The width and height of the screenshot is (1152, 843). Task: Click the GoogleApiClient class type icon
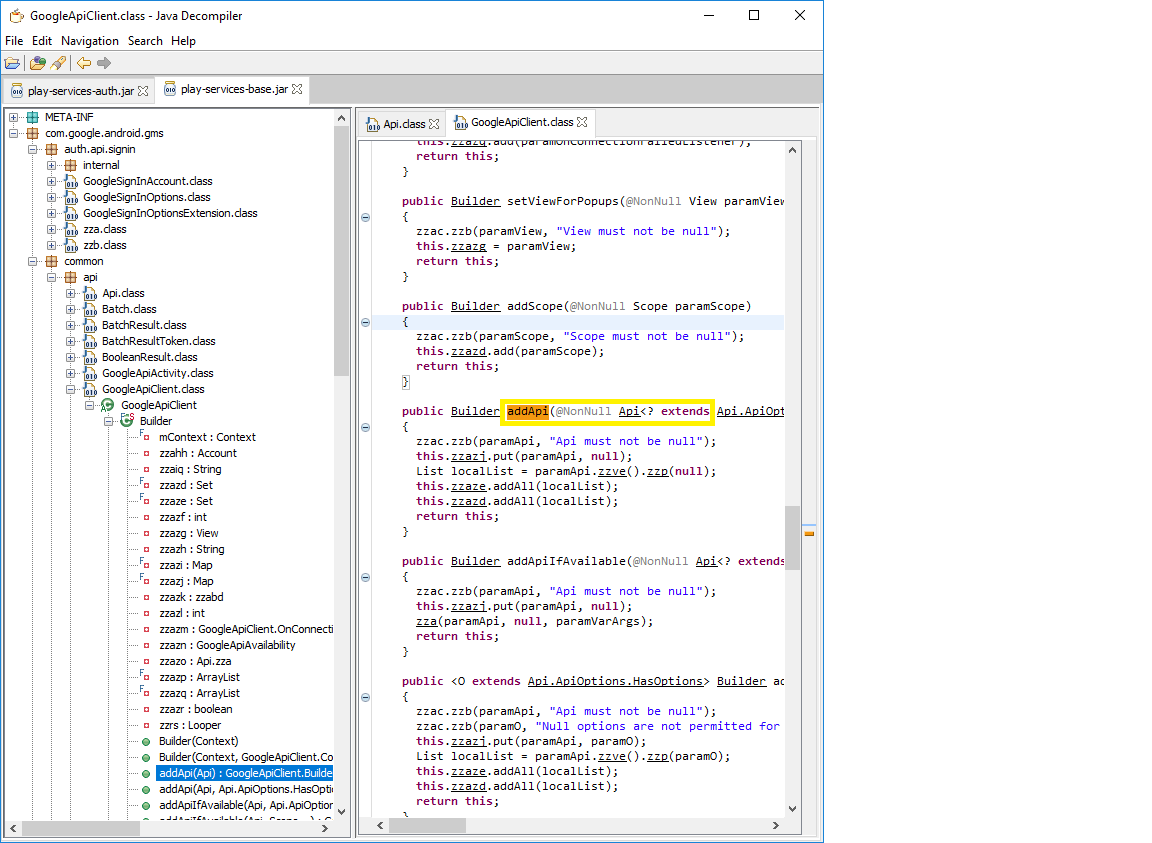coord(108,405)
